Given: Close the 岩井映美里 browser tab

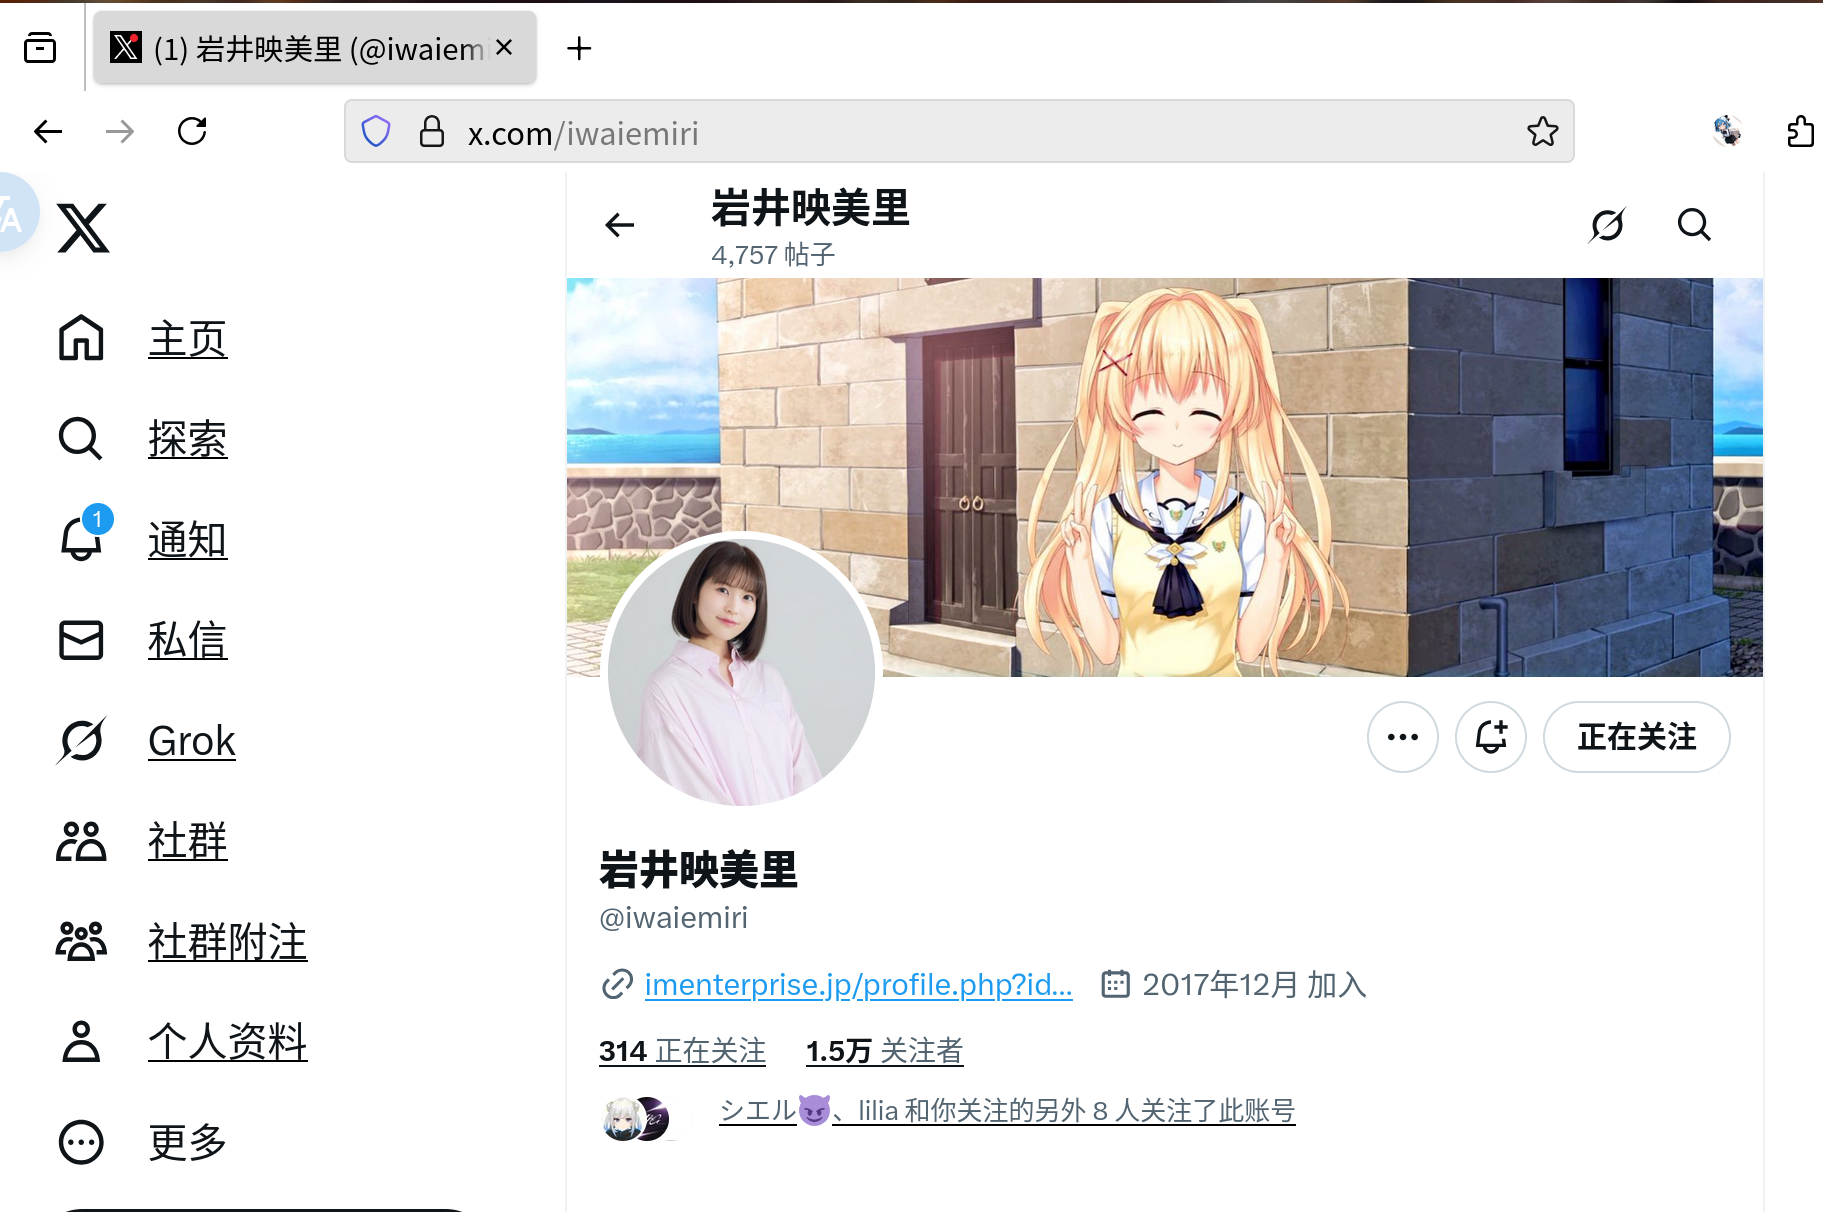Looking at the screenshot, I should (505, 47).
